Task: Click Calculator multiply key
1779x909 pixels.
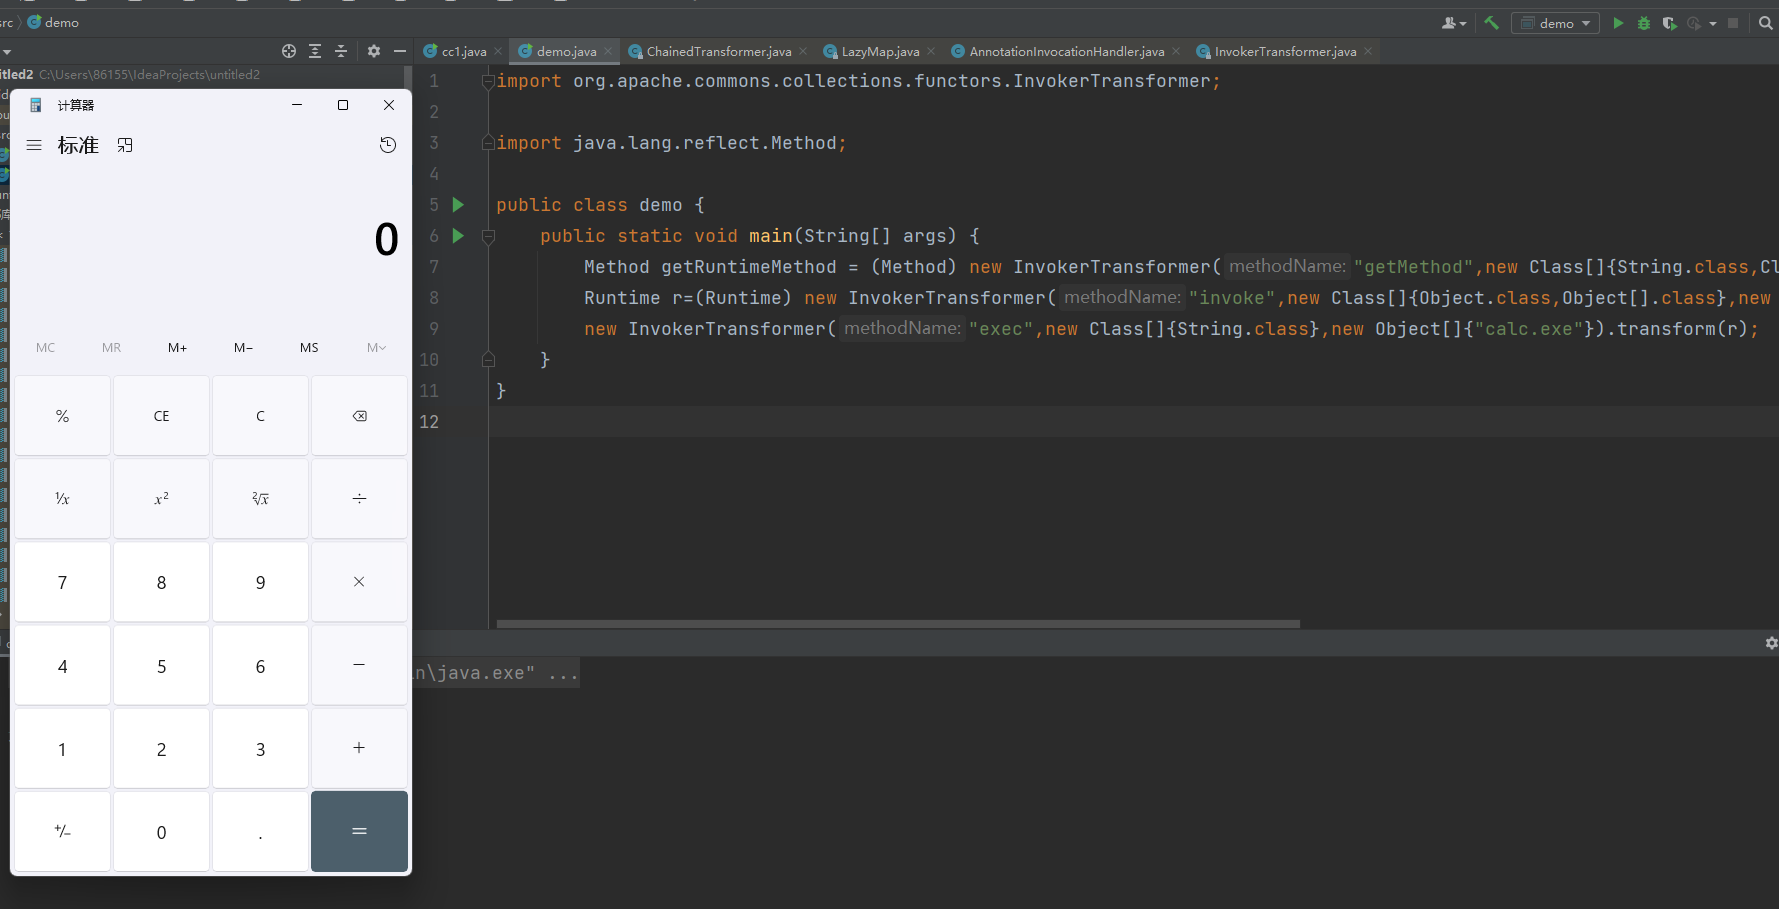Action: pos(359,582)
